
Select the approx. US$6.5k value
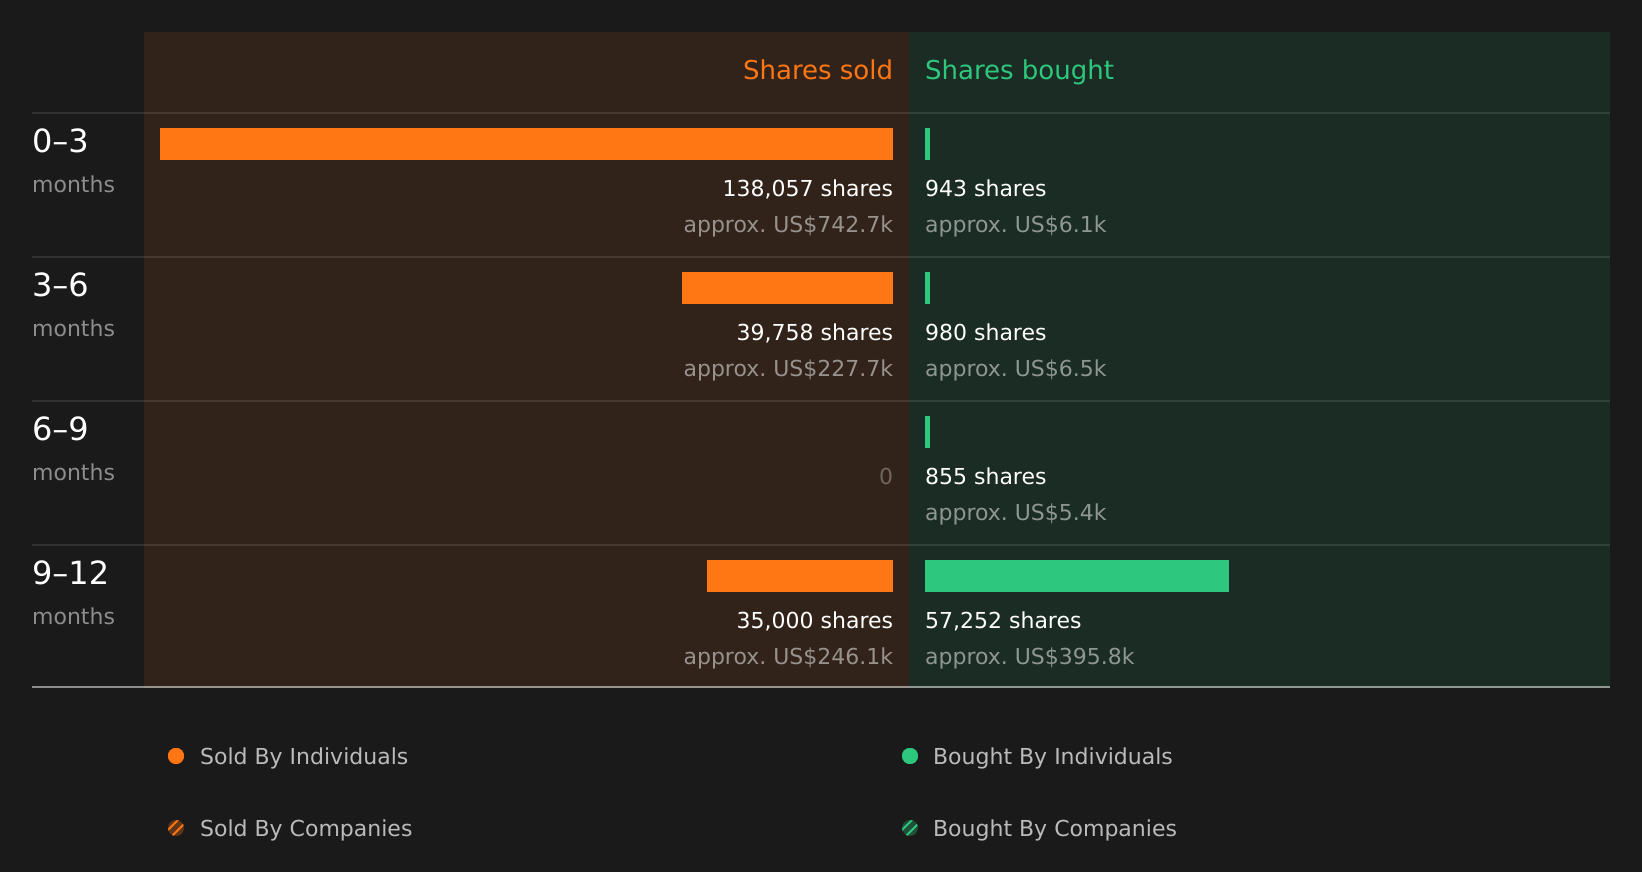(x=1015, y=368)
